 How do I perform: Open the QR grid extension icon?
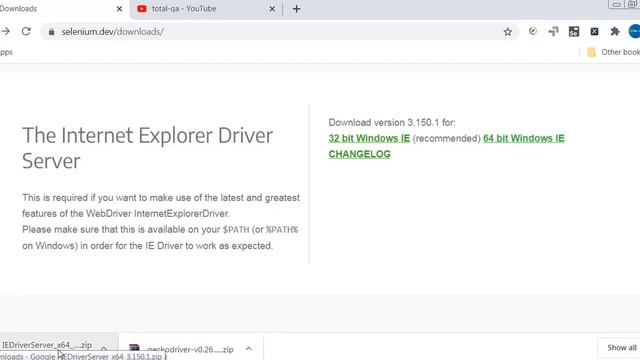pyautogui.click(x=574, y=31)
